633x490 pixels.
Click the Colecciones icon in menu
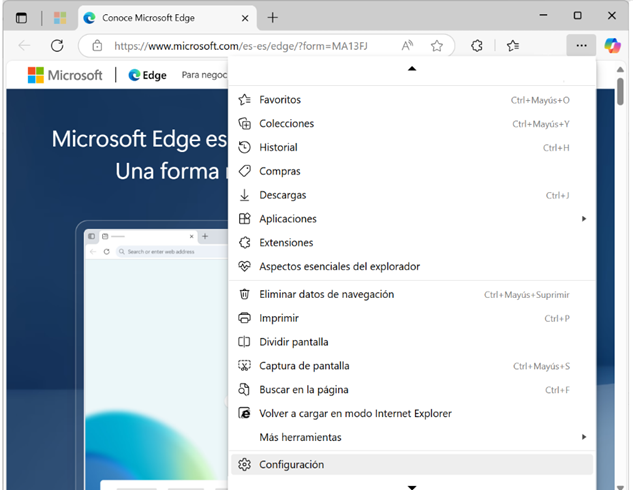coord(244,124)
